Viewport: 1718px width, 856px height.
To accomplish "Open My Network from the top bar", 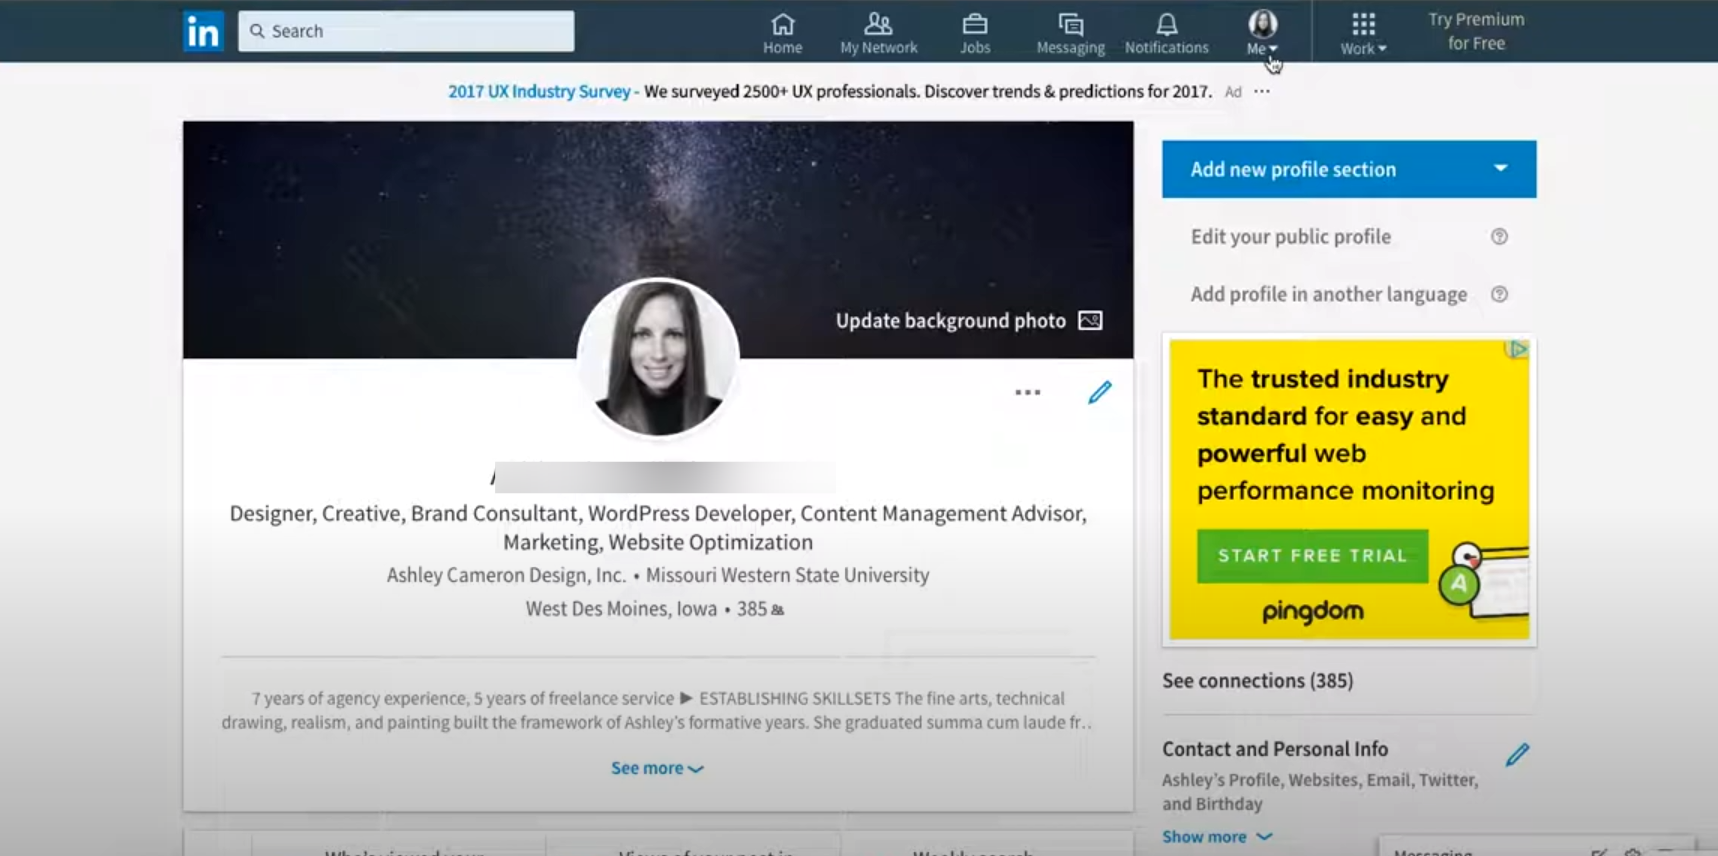I will [x=878, y=32].
